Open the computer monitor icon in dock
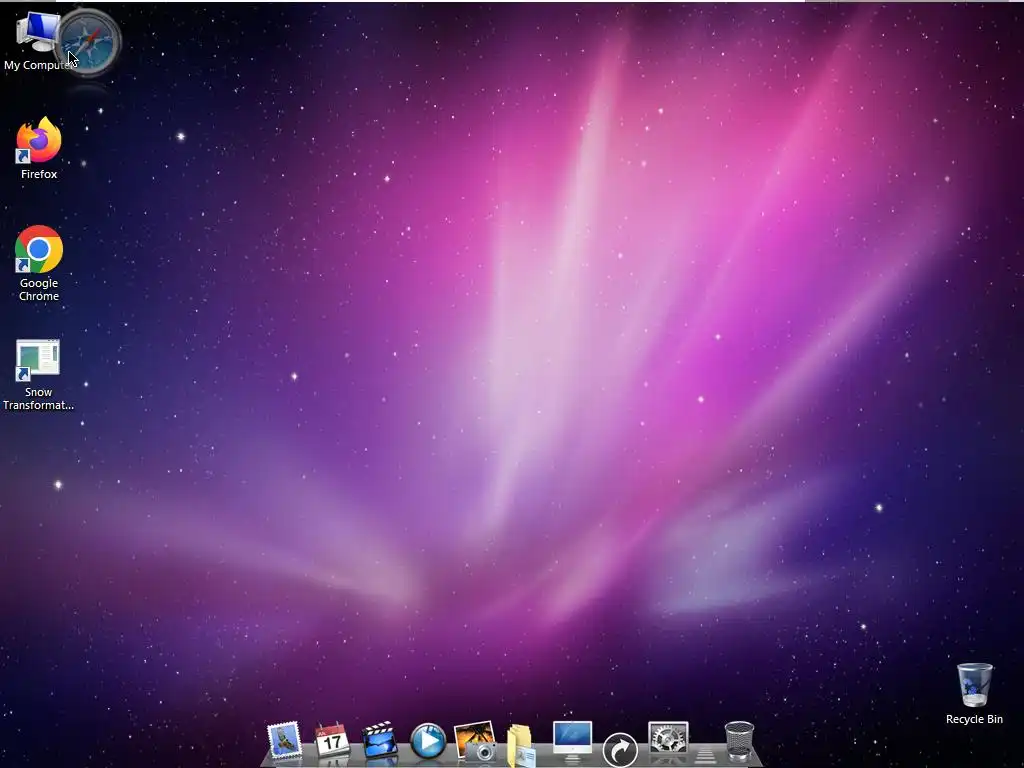The image size is (1024, 768). point(572,741)
